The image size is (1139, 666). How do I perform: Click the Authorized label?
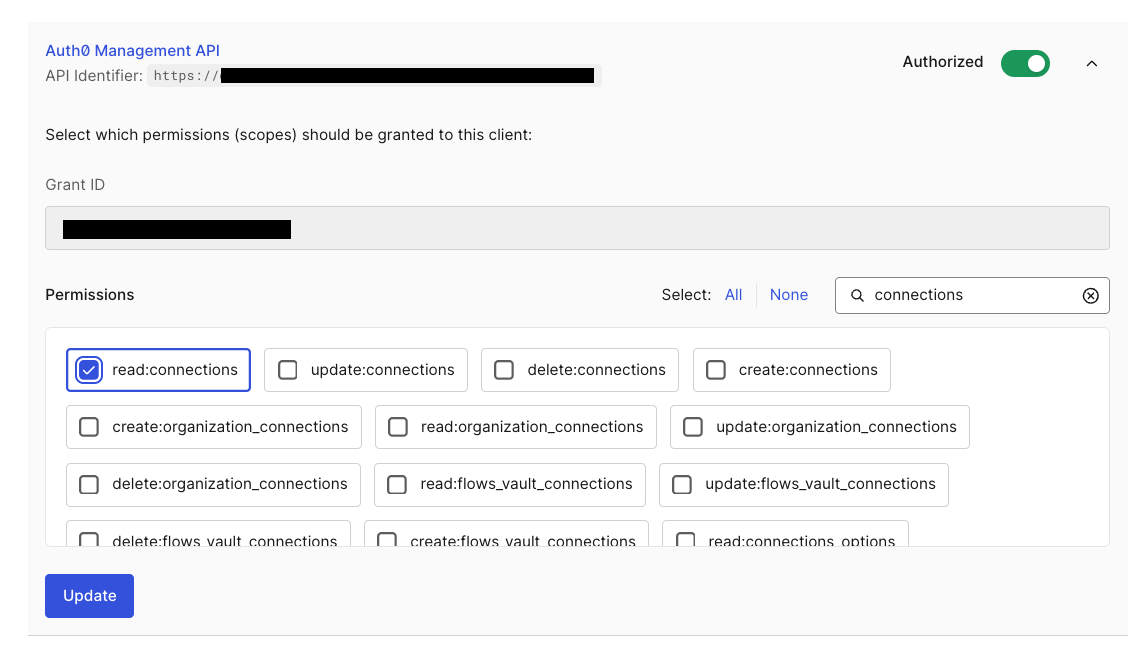[x=942, y=62]
